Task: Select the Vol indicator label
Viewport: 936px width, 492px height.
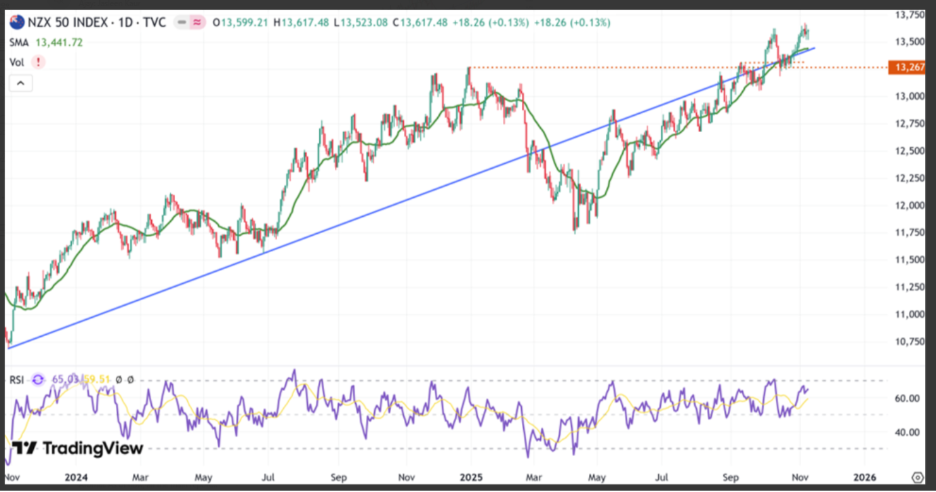Action: tap(17, 62)
